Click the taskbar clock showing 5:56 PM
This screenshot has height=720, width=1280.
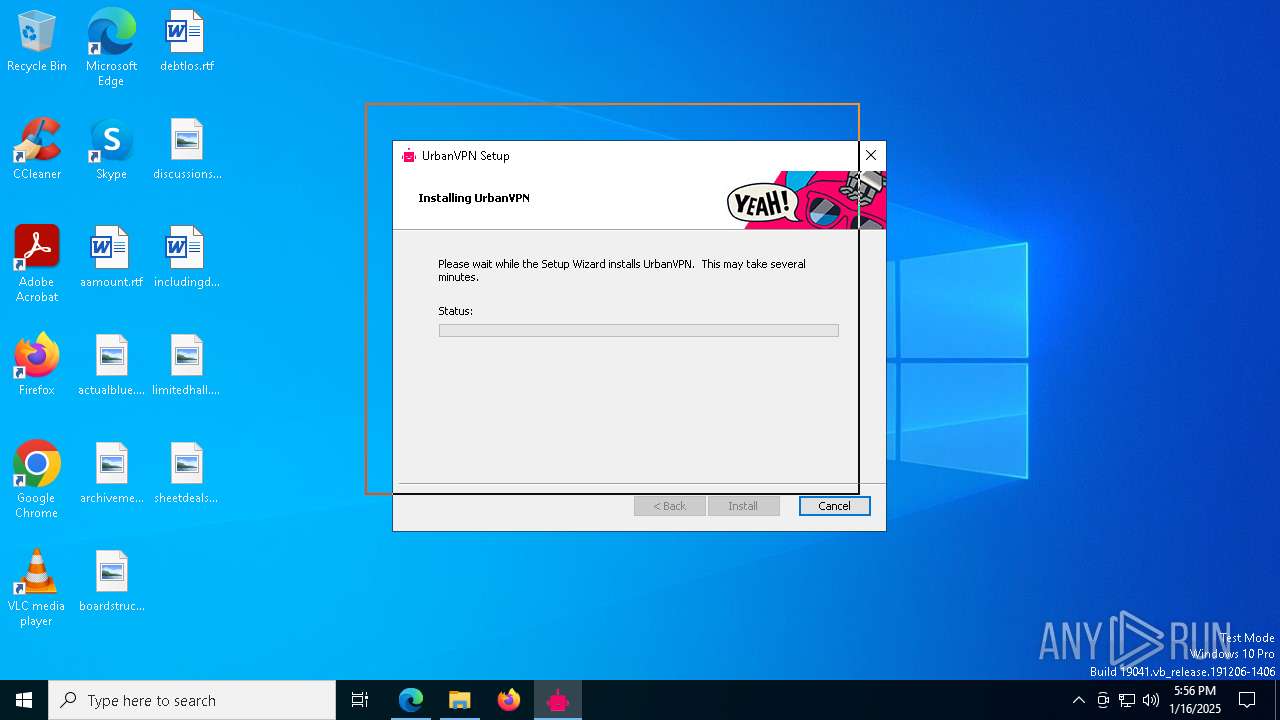click(1195, 700)
